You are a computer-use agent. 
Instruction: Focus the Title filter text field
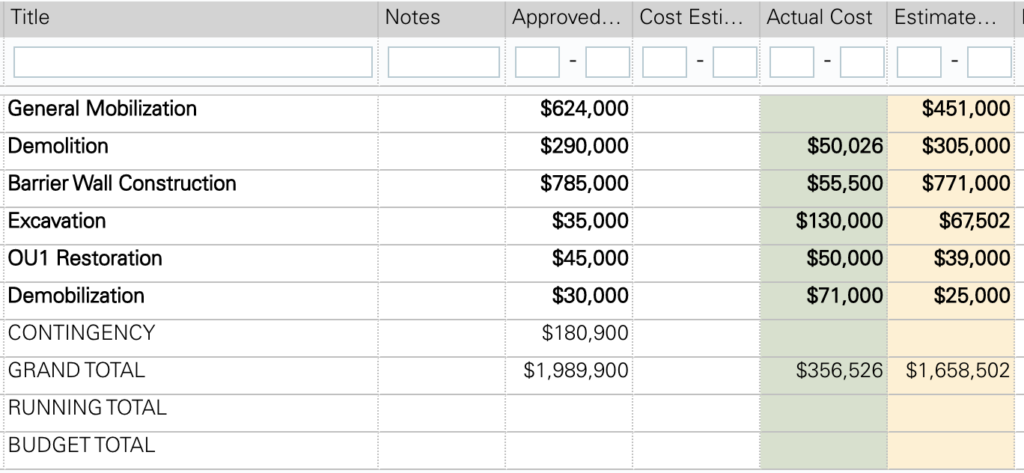point(193,63)
